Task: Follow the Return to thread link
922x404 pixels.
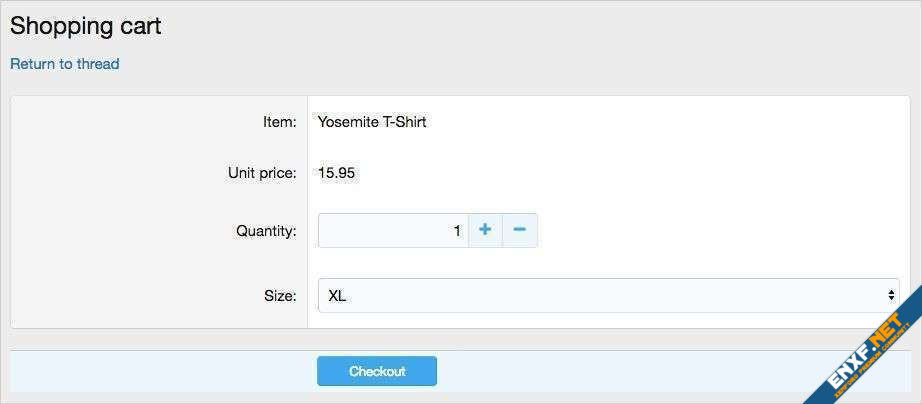Action: point(65,64)
